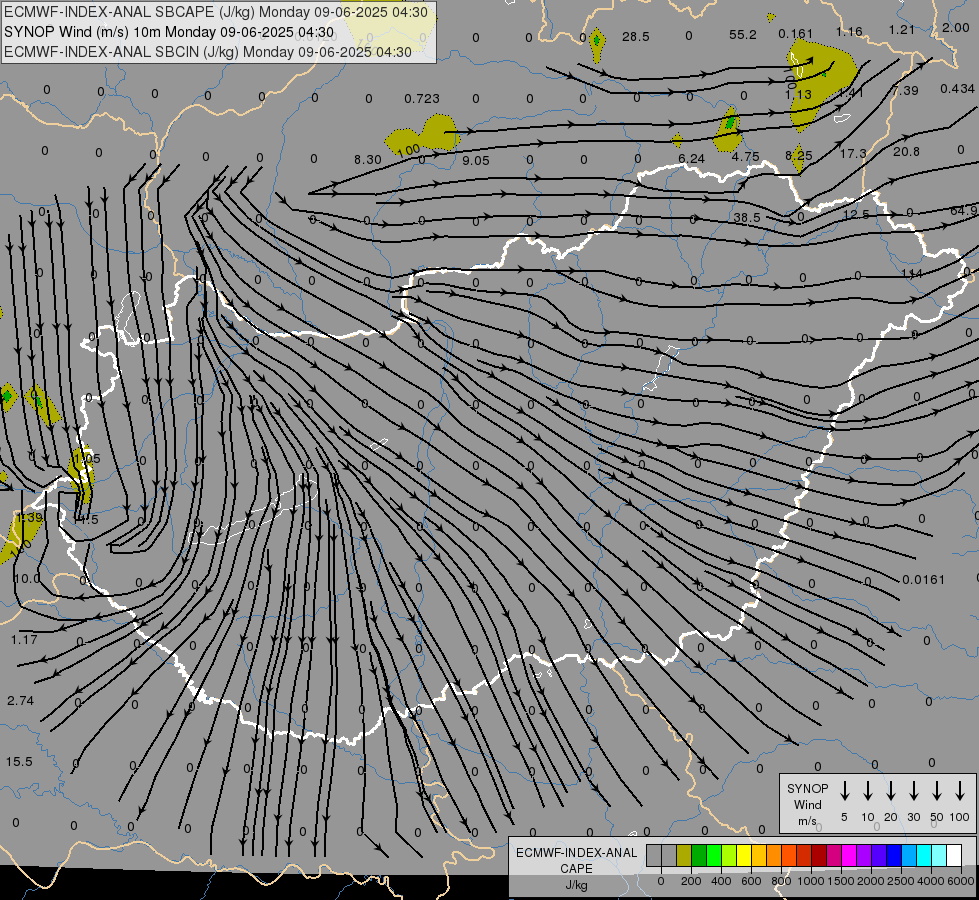Click the 20 m/s wind arrow in legend
Screen dimensions: 979x900
[x=891, y=791]
